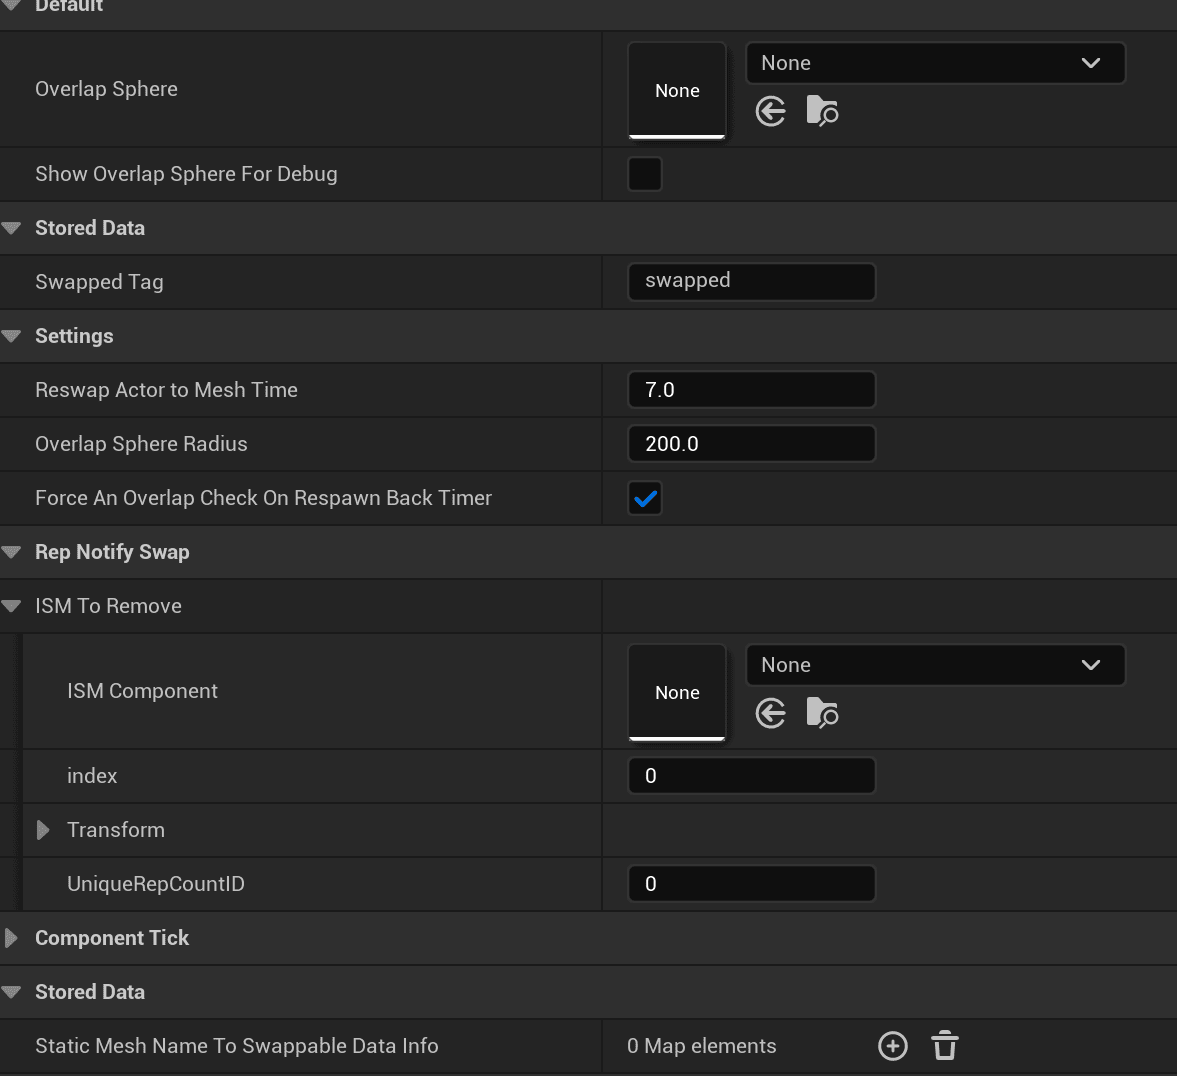Expand the Transform property
The image size is (1177, 1076).
(x=43, y=830)
